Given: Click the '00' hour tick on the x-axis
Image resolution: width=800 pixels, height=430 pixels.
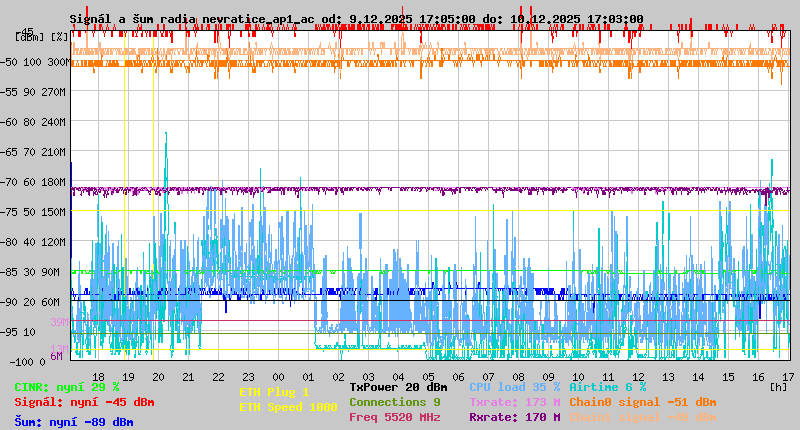Looking at the screenshot, I should coord(279,377).
